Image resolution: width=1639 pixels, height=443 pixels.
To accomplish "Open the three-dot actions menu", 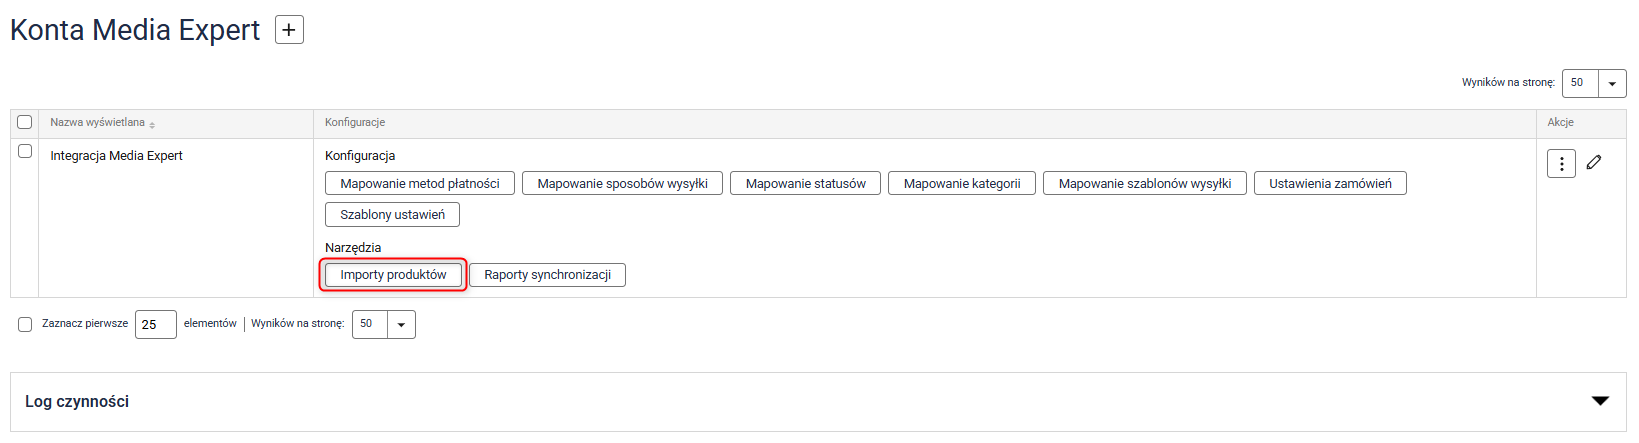I will pos(1561,163).
